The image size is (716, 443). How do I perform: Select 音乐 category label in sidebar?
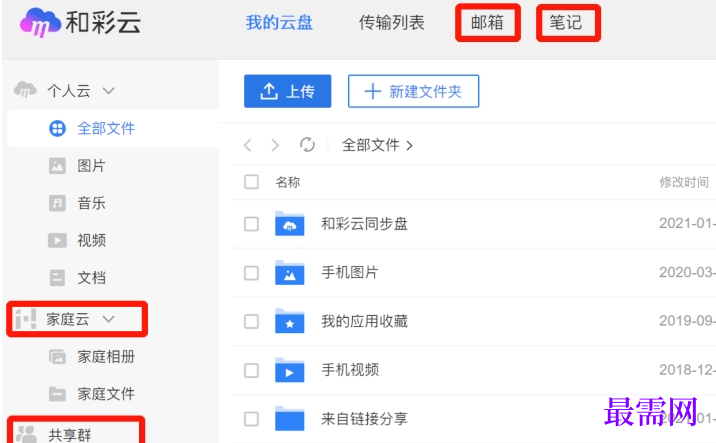point(91,203)
